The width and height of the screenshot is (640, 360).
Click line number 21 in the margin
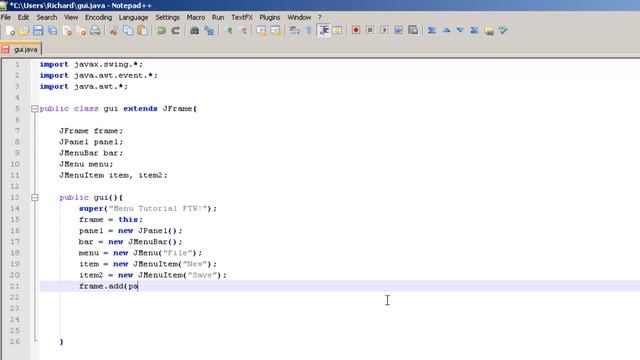15,286
